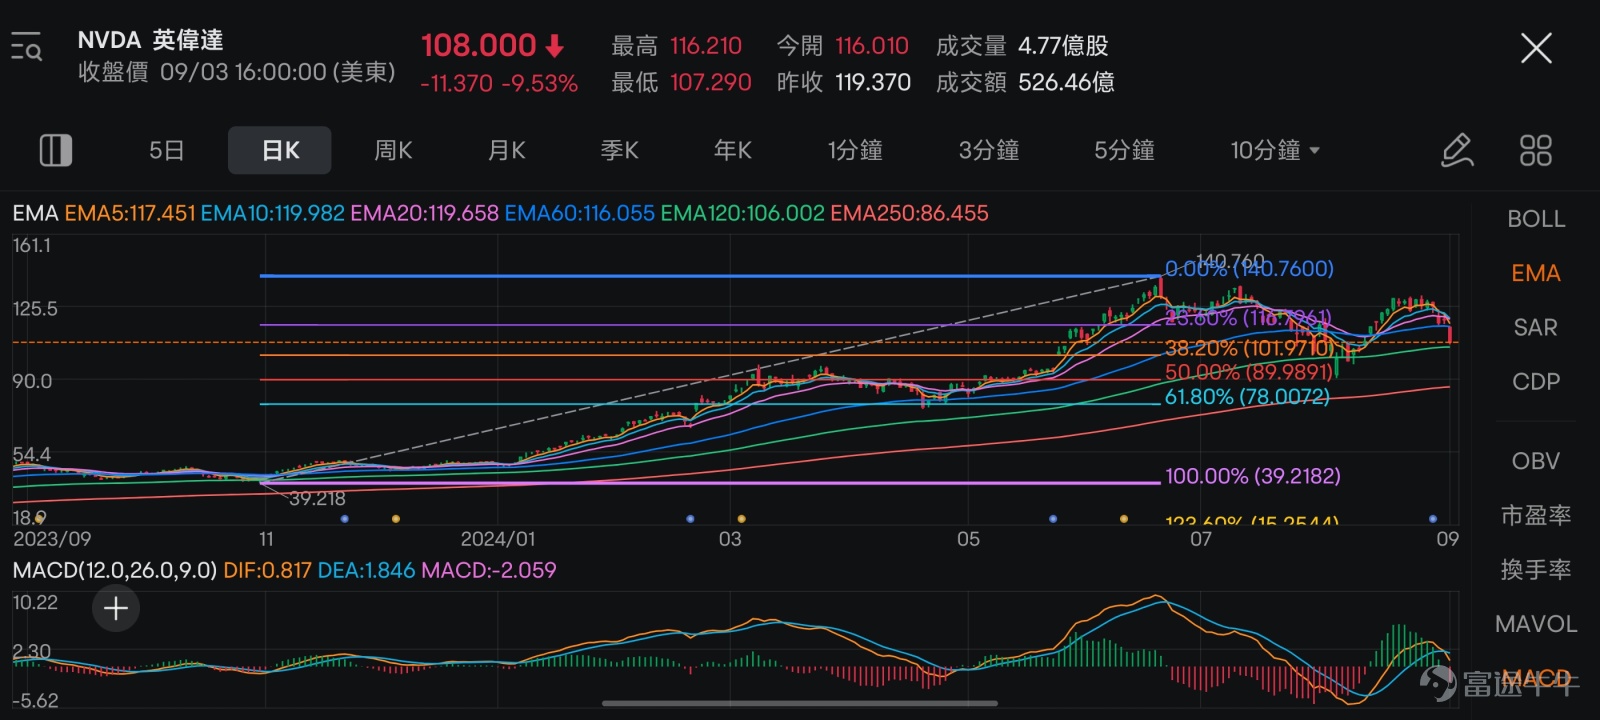The height and width of the screenshot is (720, 1600).
Task: Enable the CDP indicator
Action: click(1536, 381)
